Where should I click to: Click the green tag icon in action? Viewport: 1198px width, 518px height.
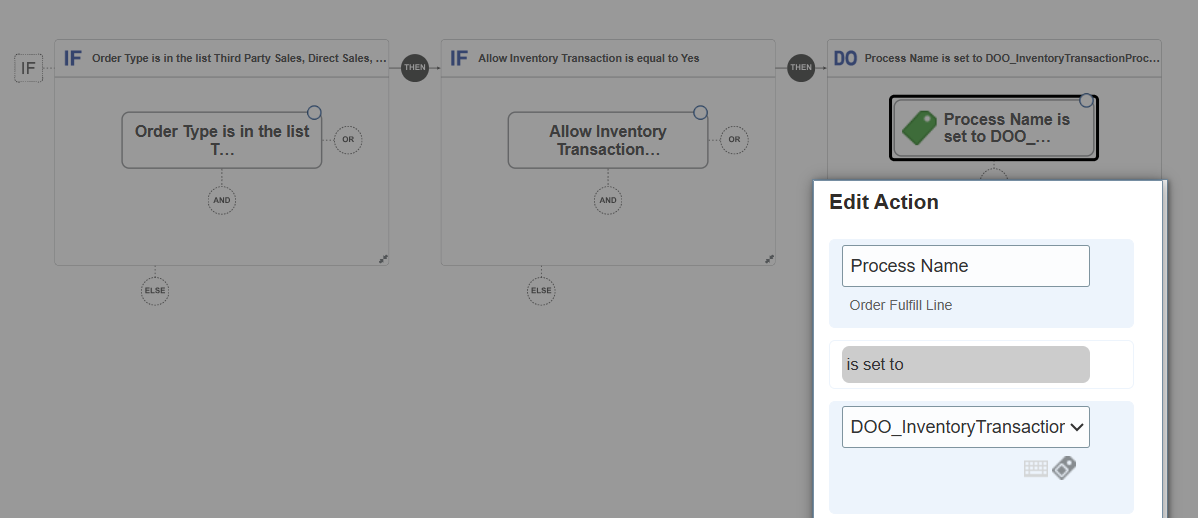click(919, 128)
